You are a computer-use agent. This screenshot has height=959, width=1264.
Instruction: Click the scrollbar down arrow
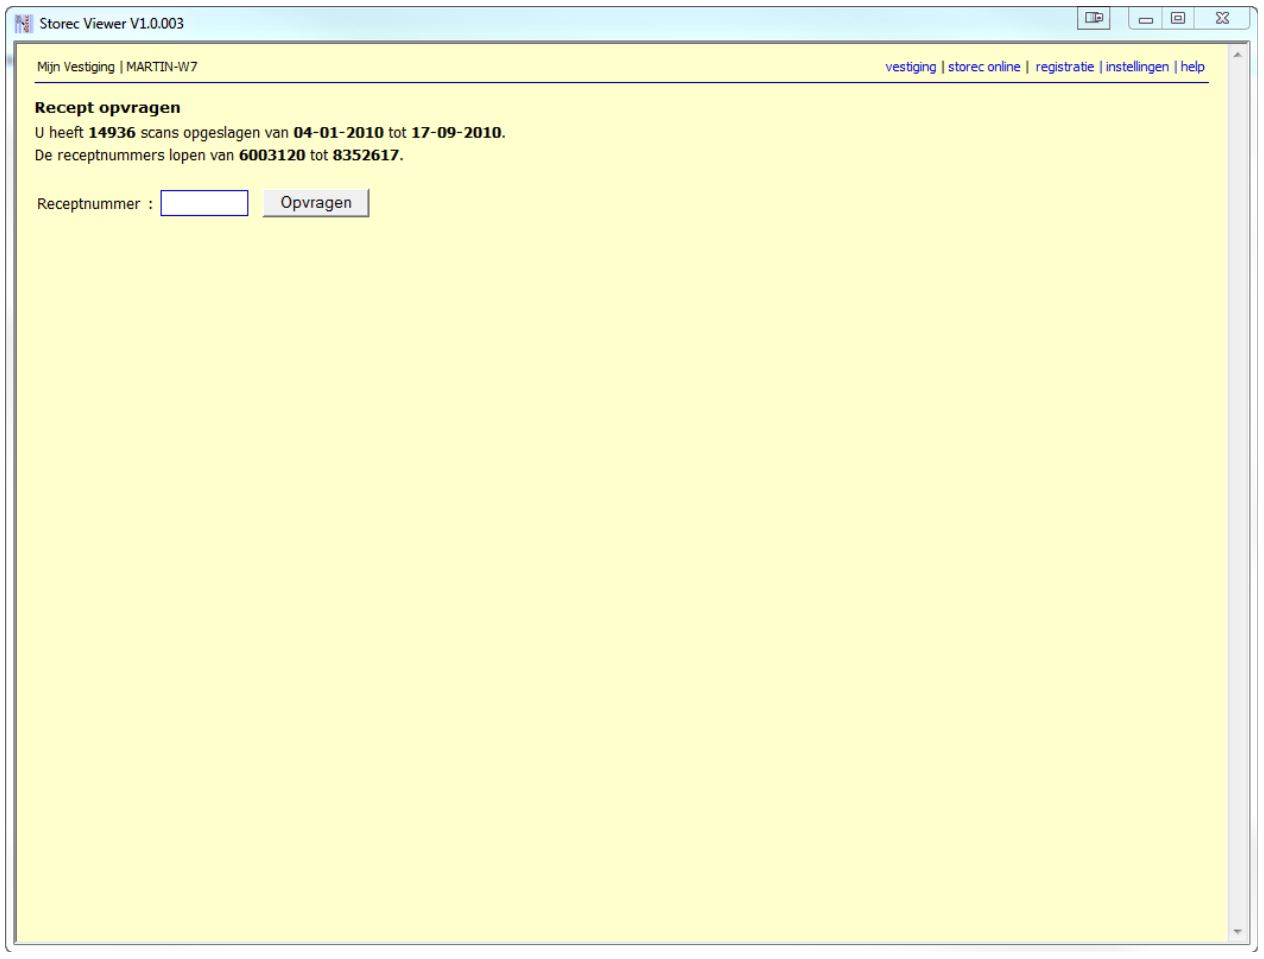click(1240, 932)
